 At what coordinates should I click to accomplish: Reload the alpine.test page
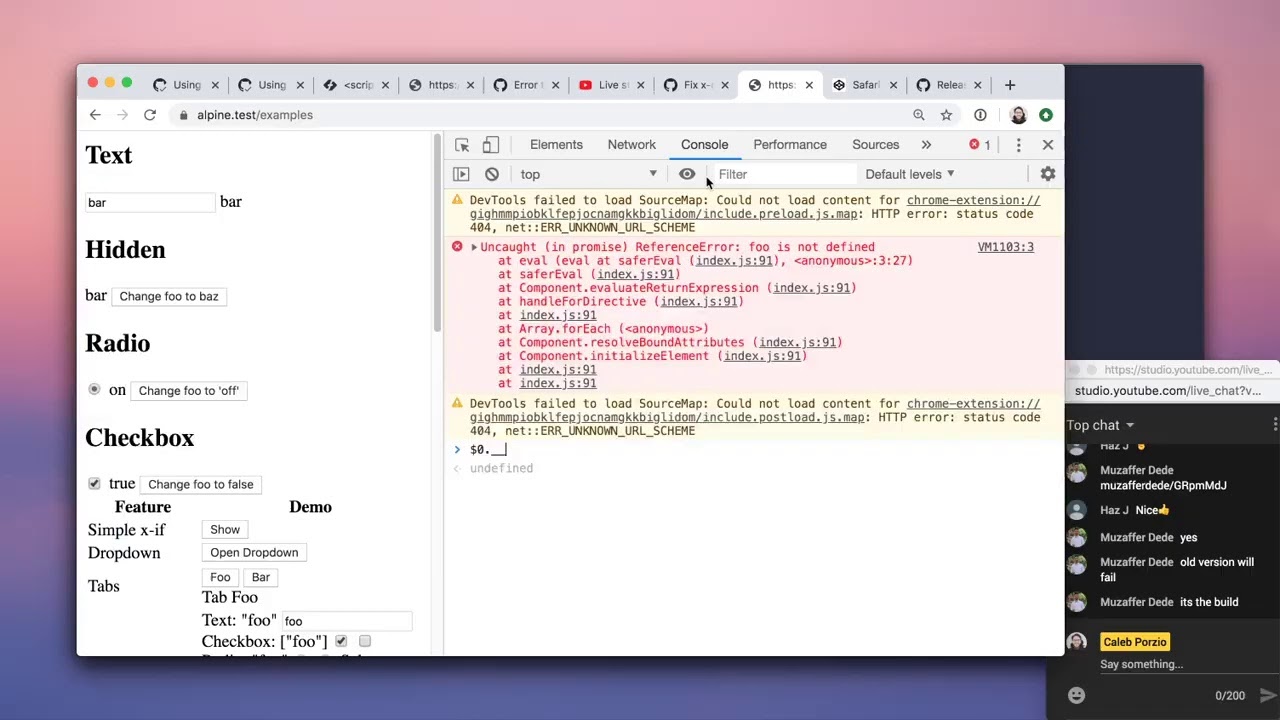[x=149, y=115]
